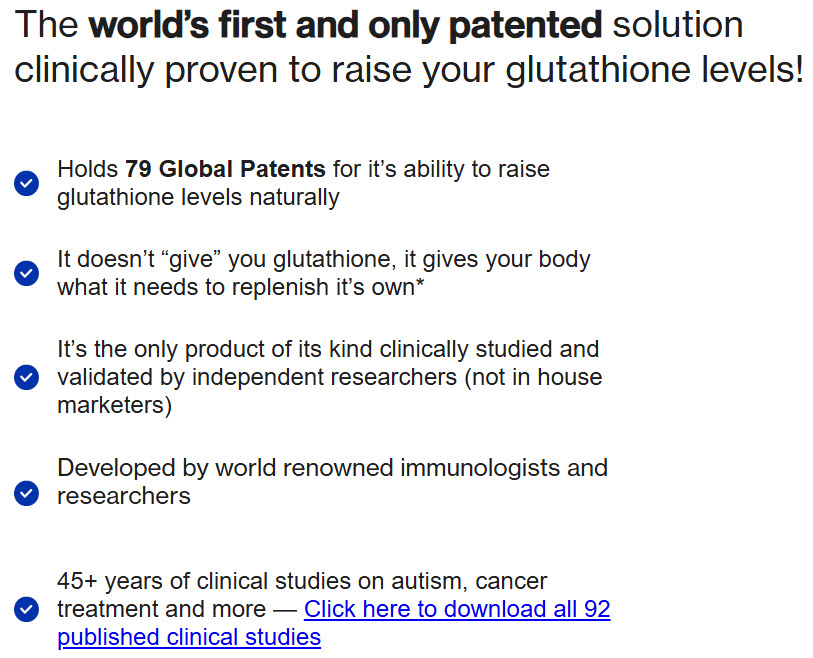
Task: Click bold headline "world's first and only patented"
Action: (345, 25)
